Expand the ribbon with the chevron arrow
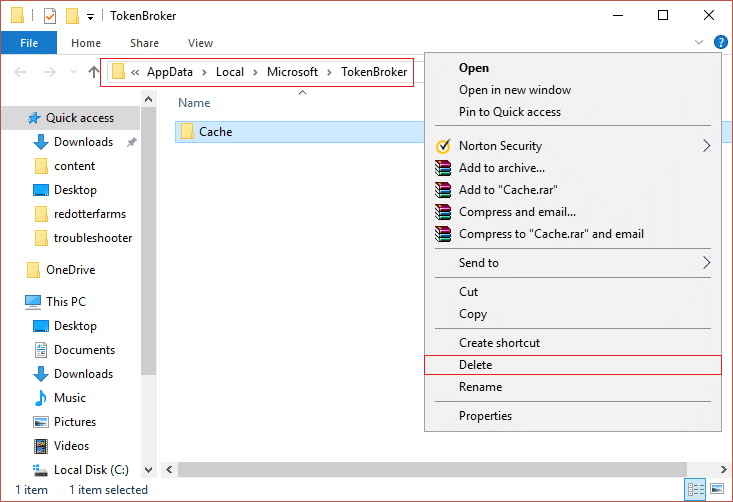 point(699,43)
